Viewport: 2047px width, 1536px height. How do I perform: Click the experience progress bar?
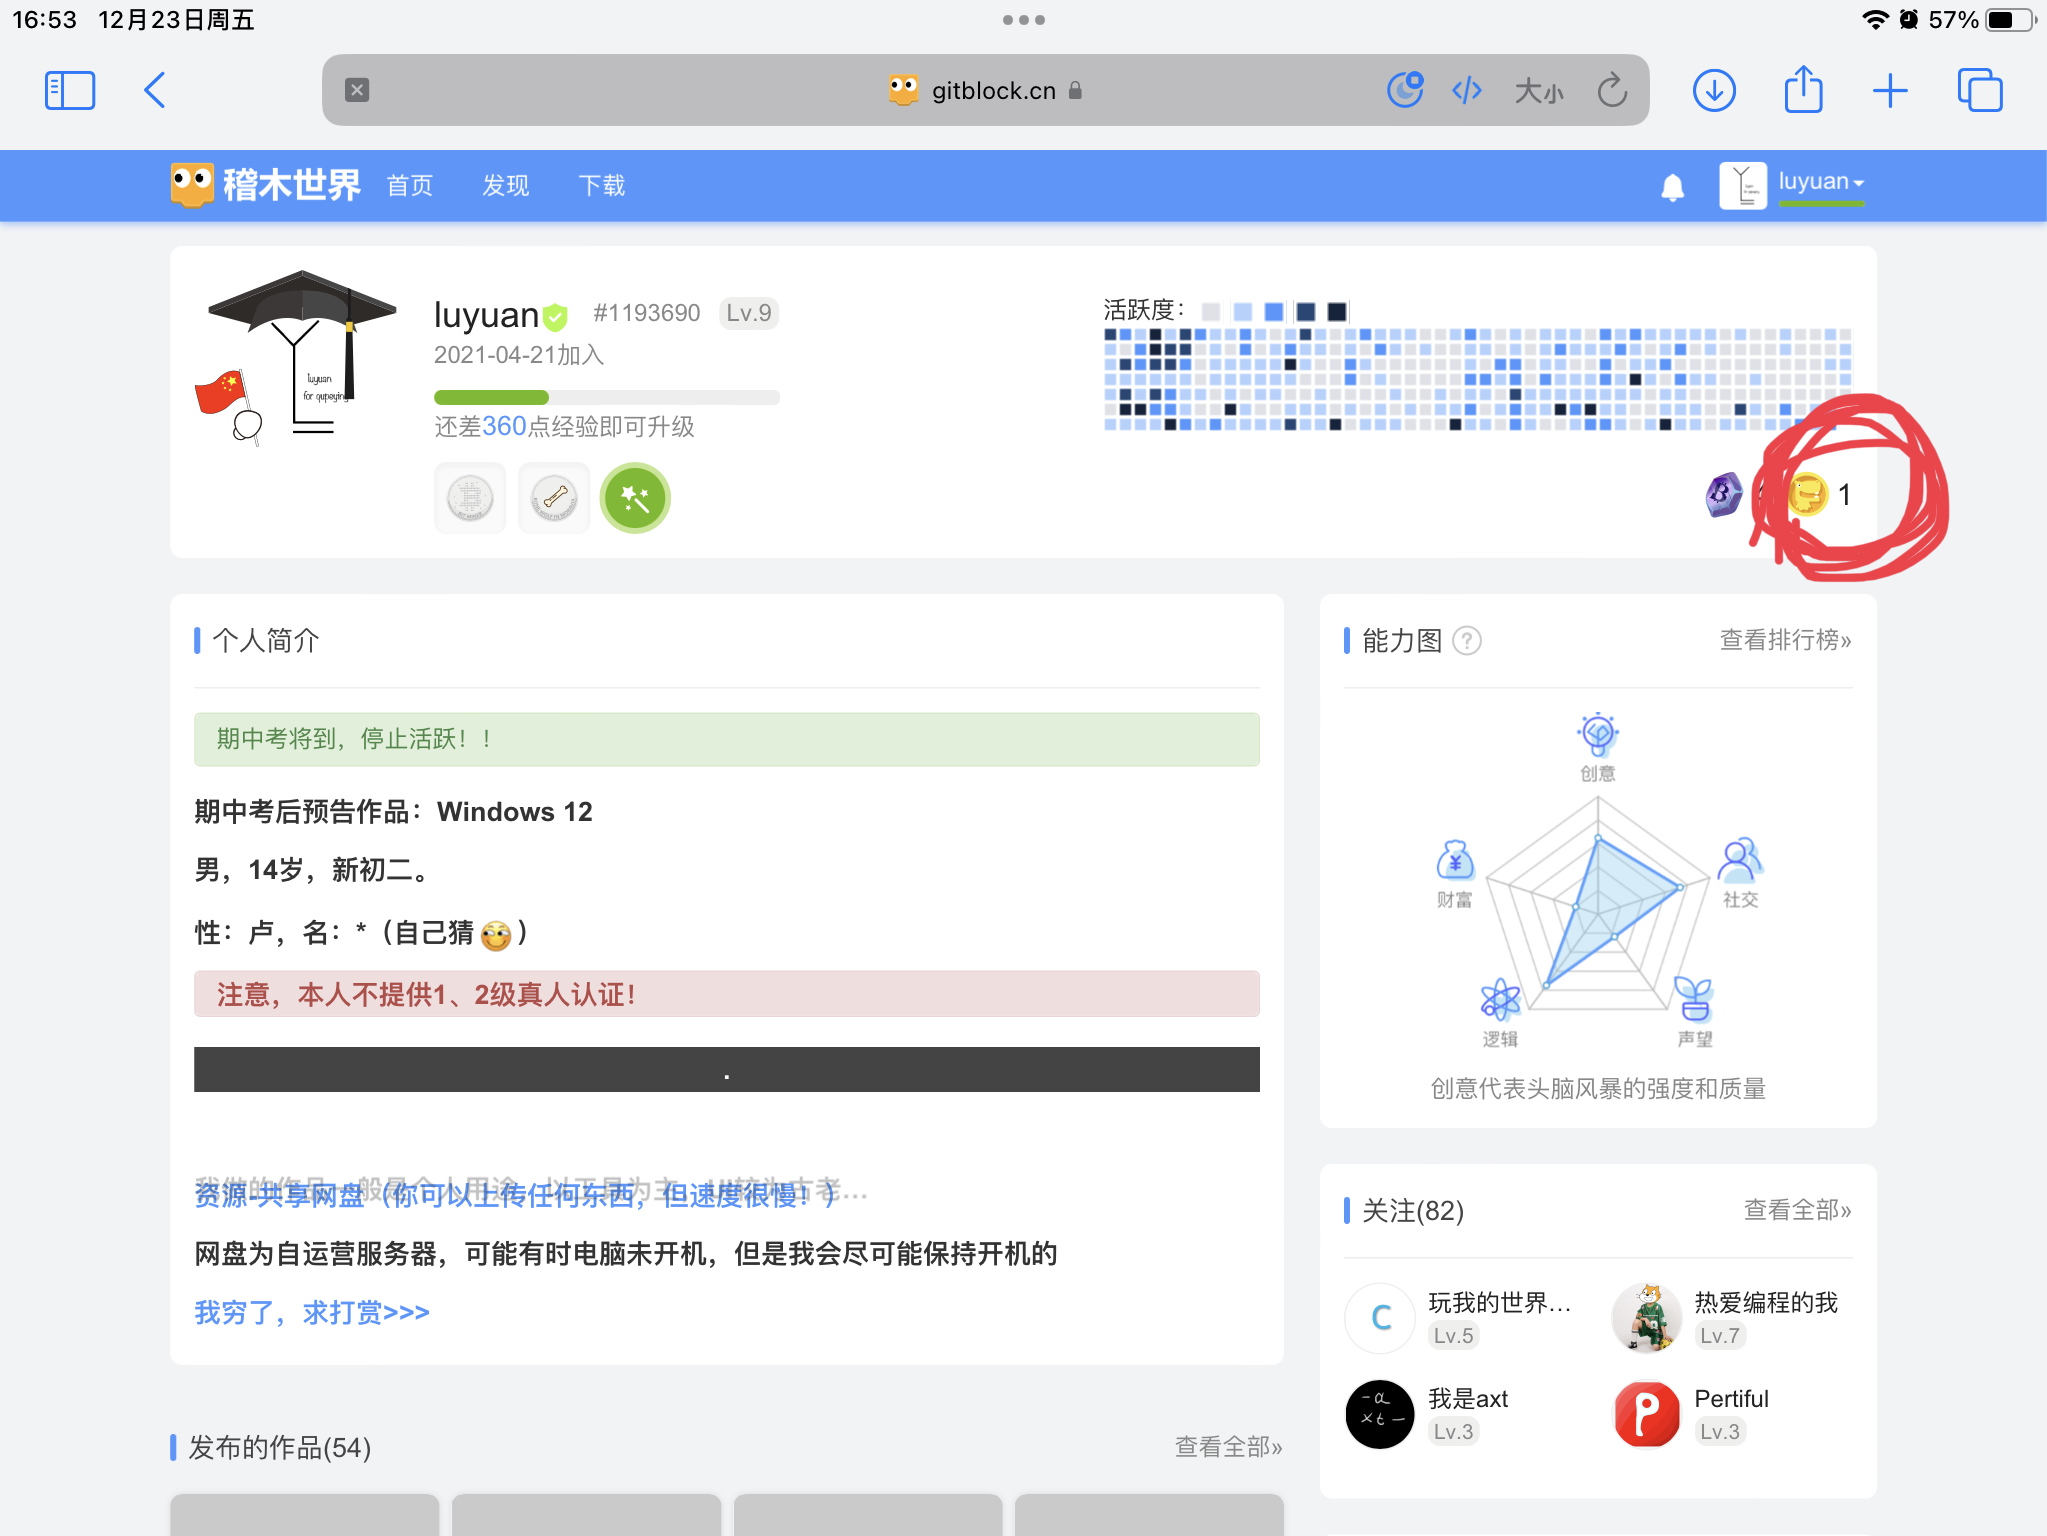(x=606, y=397)
